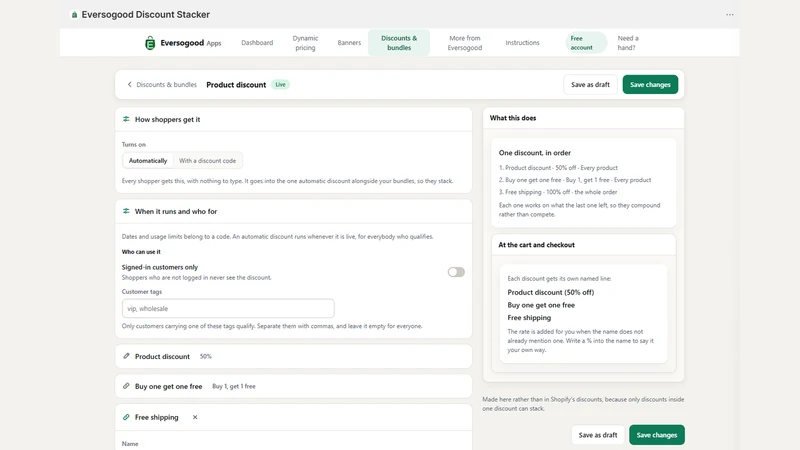Viewport: 800px width, 450px height.
Task: Switch to the Banners tab
Action: tap(349, 43)
